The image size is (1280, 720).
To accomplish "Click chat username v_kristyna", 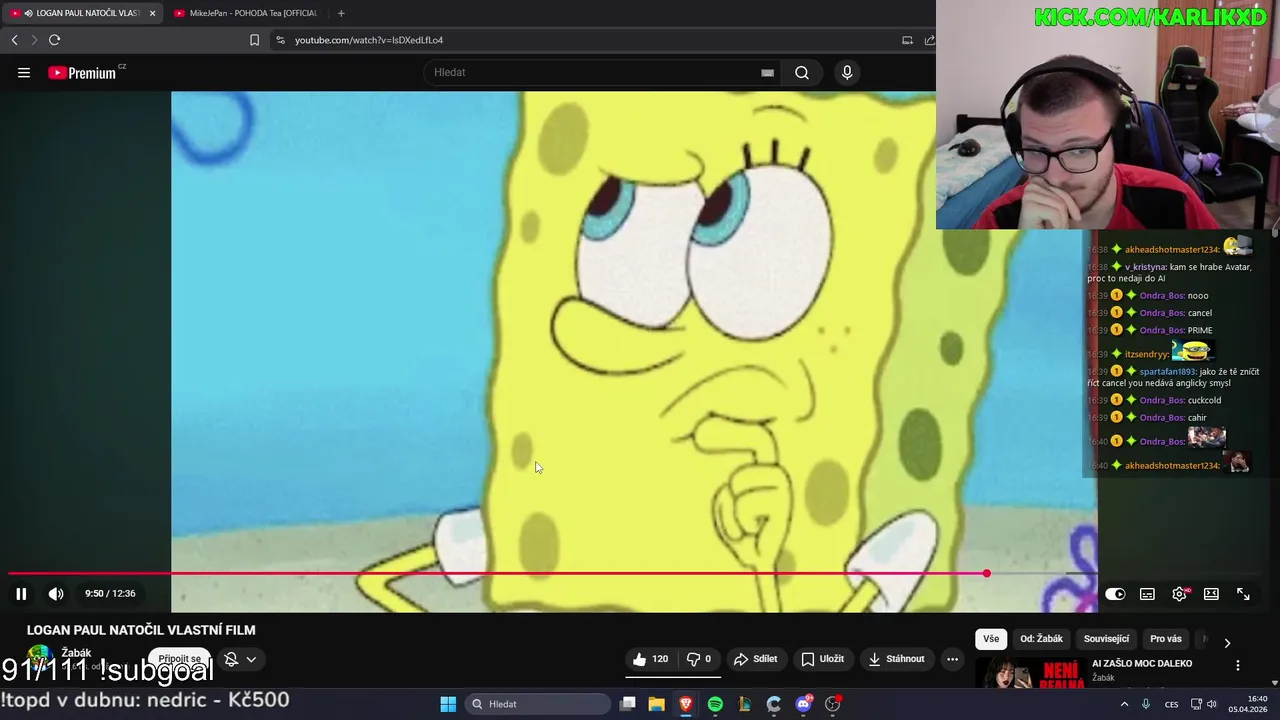I will click(1145, 267).
